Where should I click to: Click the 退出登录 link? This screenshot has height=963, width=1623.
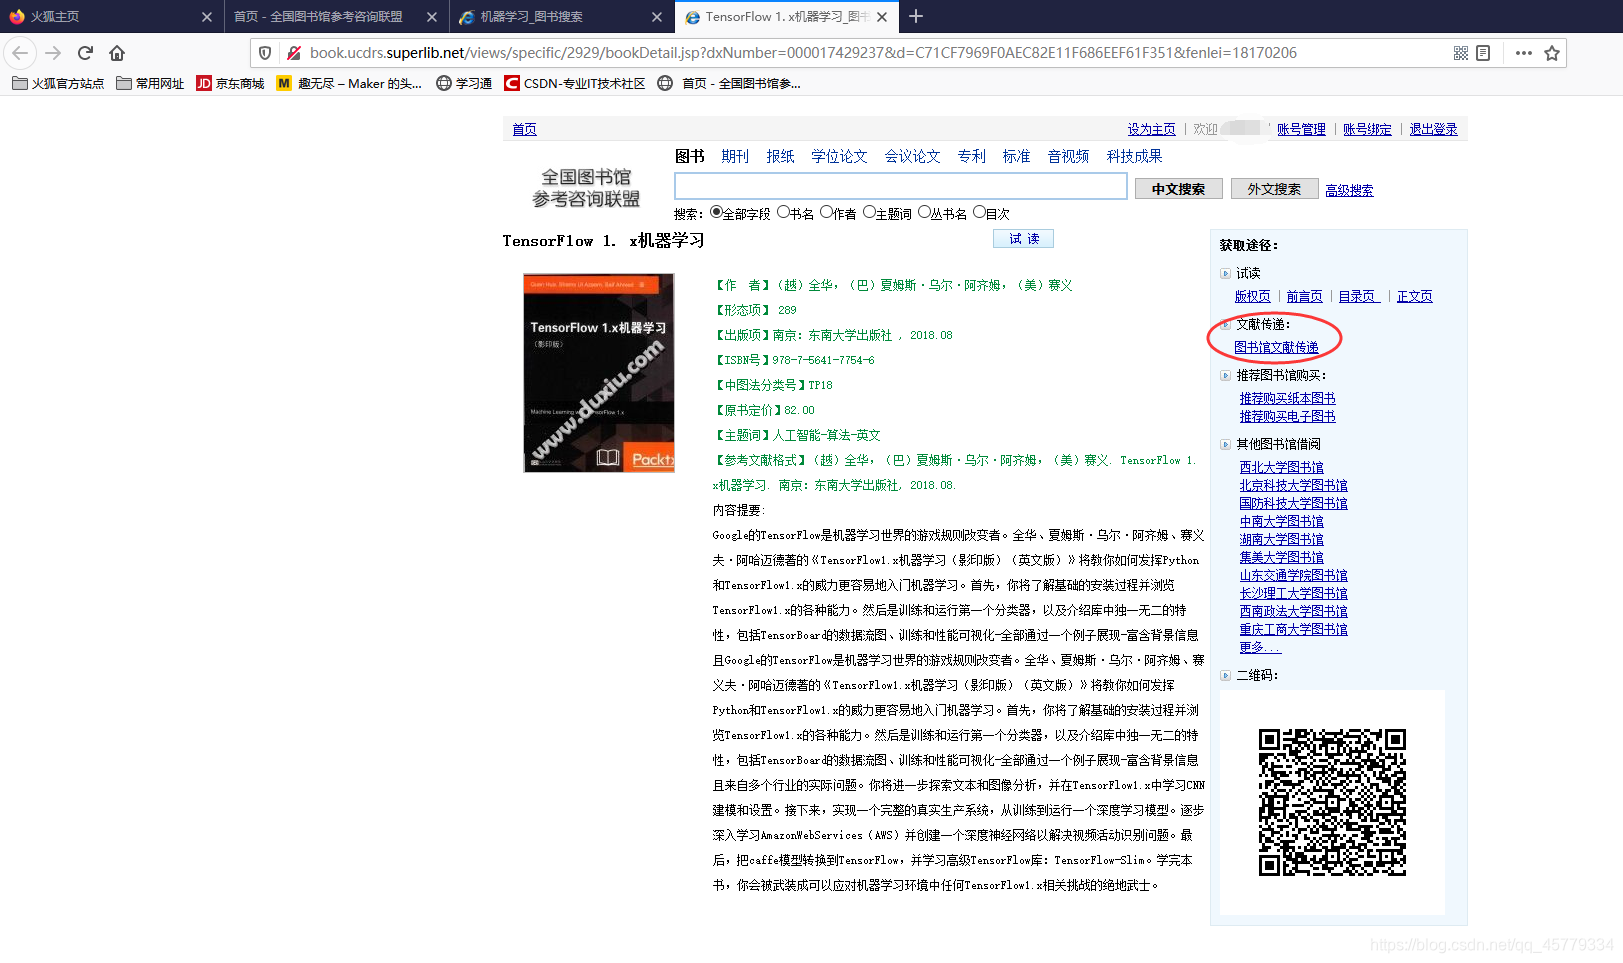pyautogui.click(x=1433, y=129)
